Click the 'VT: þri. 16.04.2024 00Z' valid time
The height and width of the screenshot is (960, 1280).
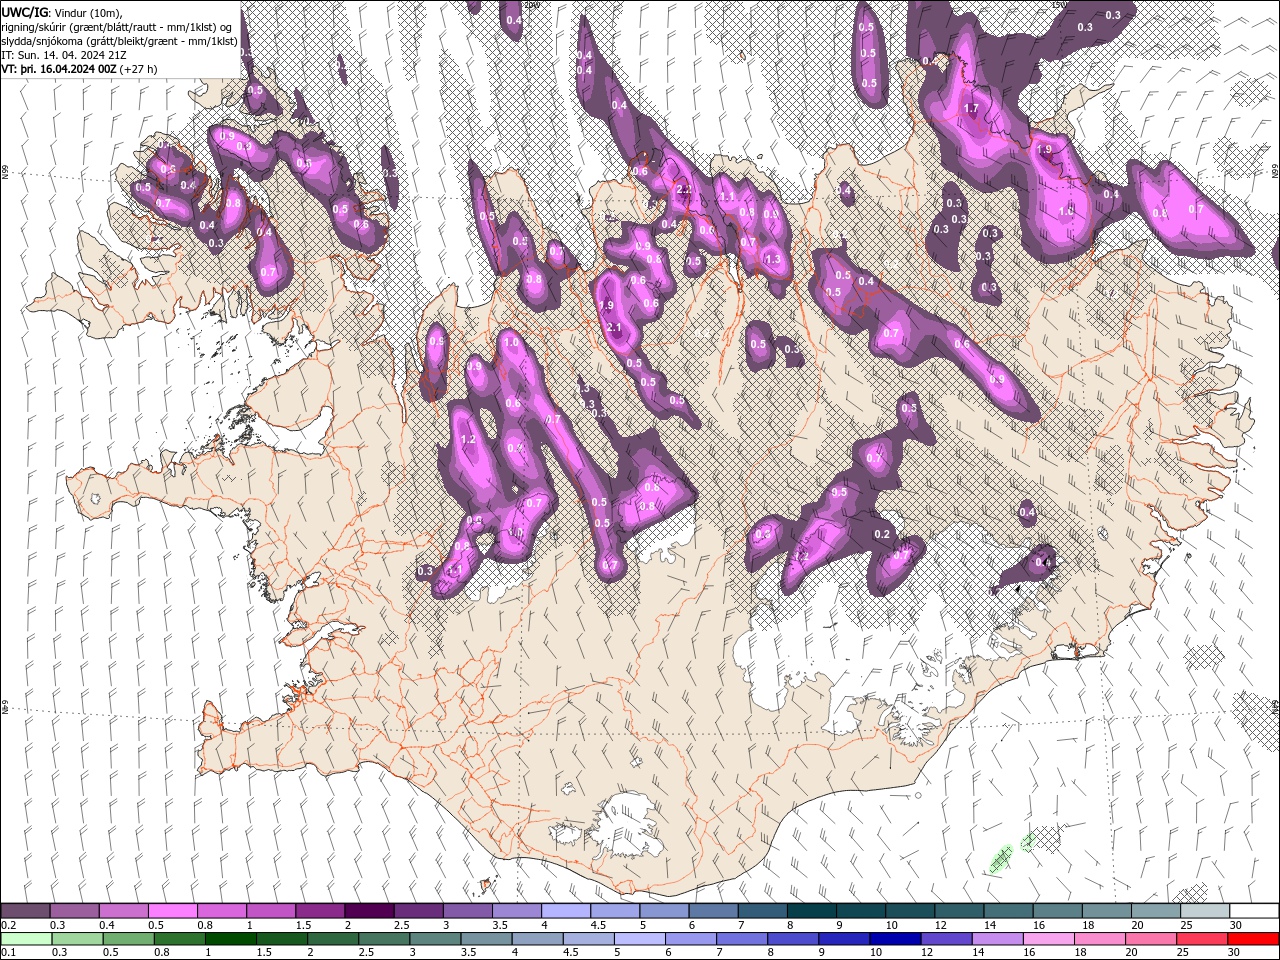click(58, 69)
